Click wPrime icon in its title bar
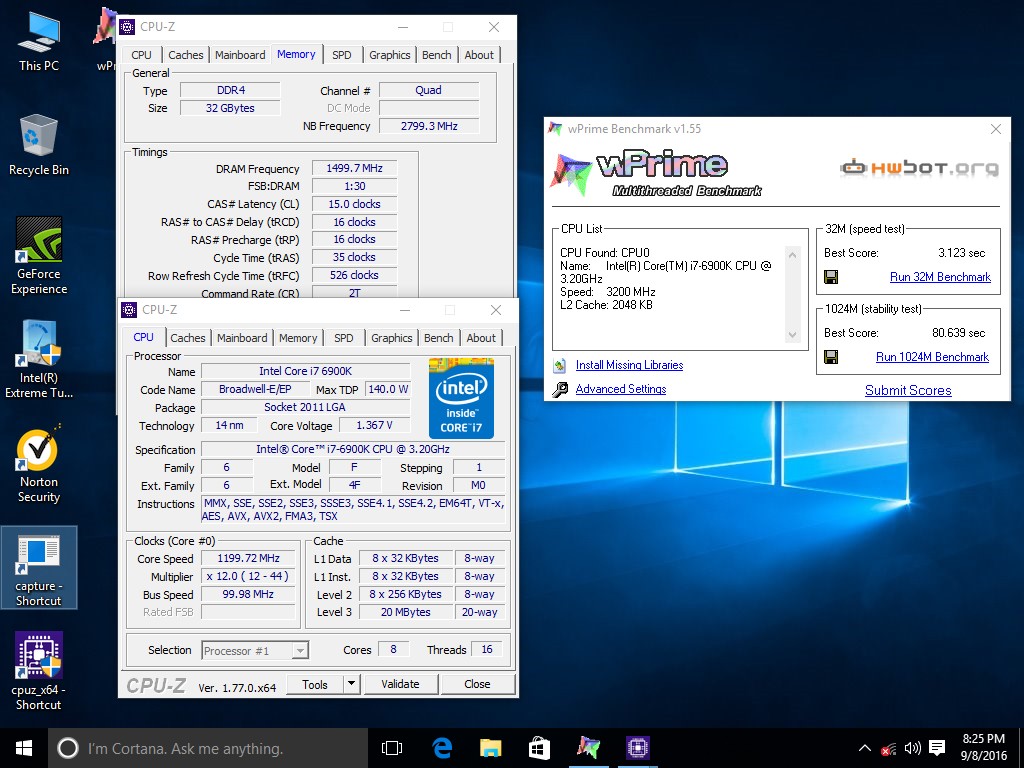This screenshot has width=1024, height=768. [555, 129]
